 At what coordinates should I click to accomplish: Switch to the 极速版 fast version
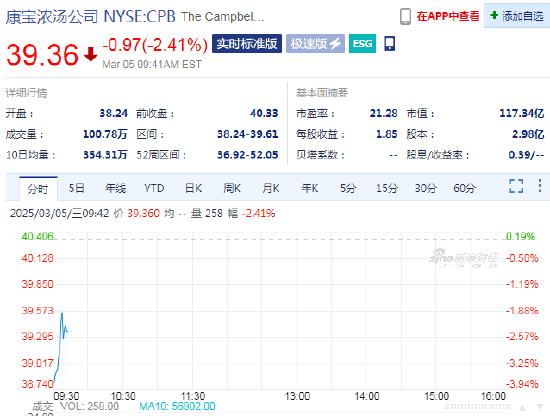pos(315,43)
